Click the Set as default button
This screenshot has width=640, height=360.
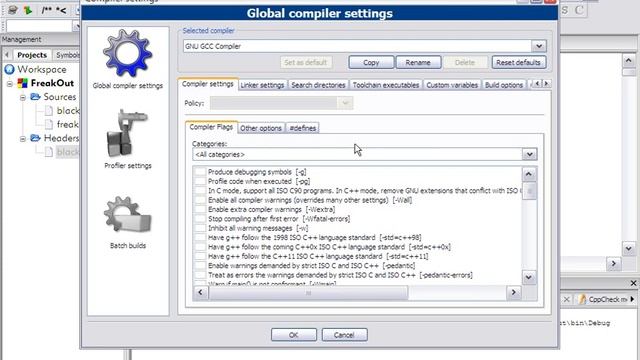306,62
